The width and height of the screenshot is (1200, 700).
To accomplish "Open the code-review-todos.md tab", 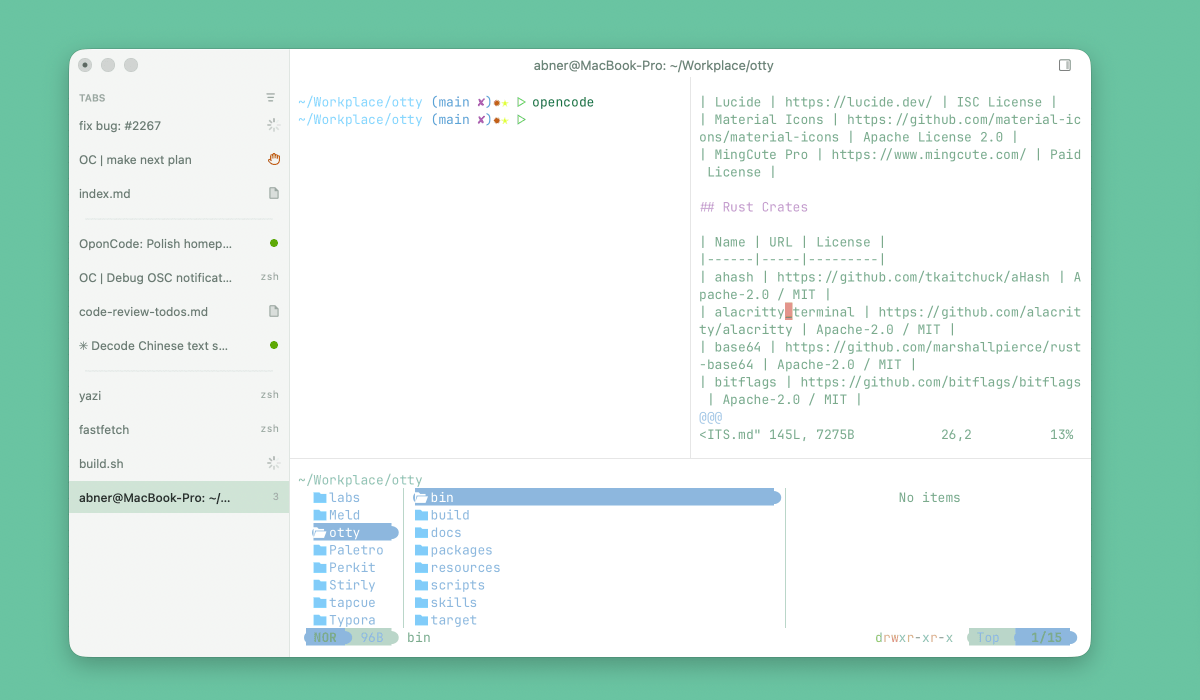I will coord(179,311).
